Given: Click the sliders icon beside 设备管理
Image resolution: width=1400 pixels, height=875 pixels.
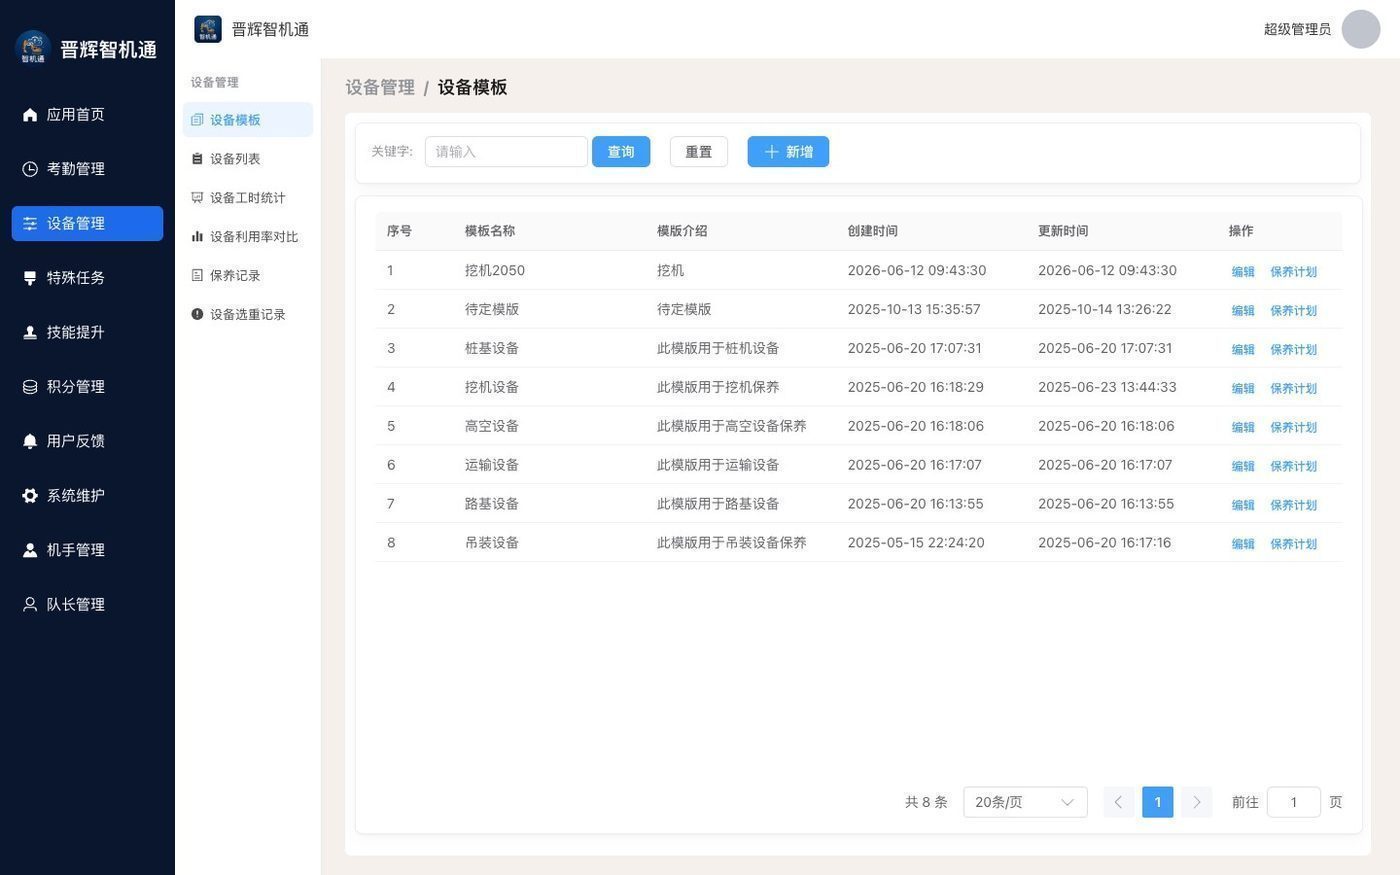Looking at the screenshot, I should [30, 224].
